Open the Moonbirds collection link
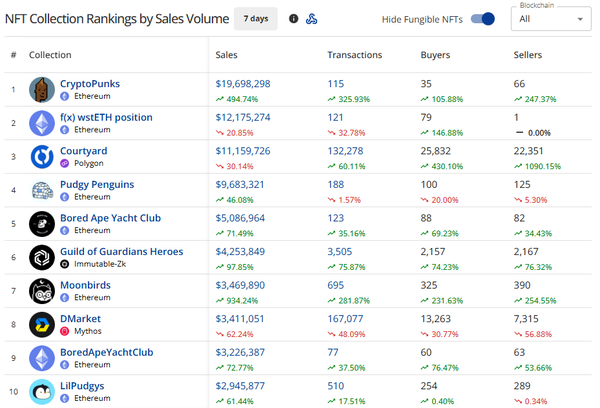The width and height of the screenshot is (600, 408). [85, 285]
